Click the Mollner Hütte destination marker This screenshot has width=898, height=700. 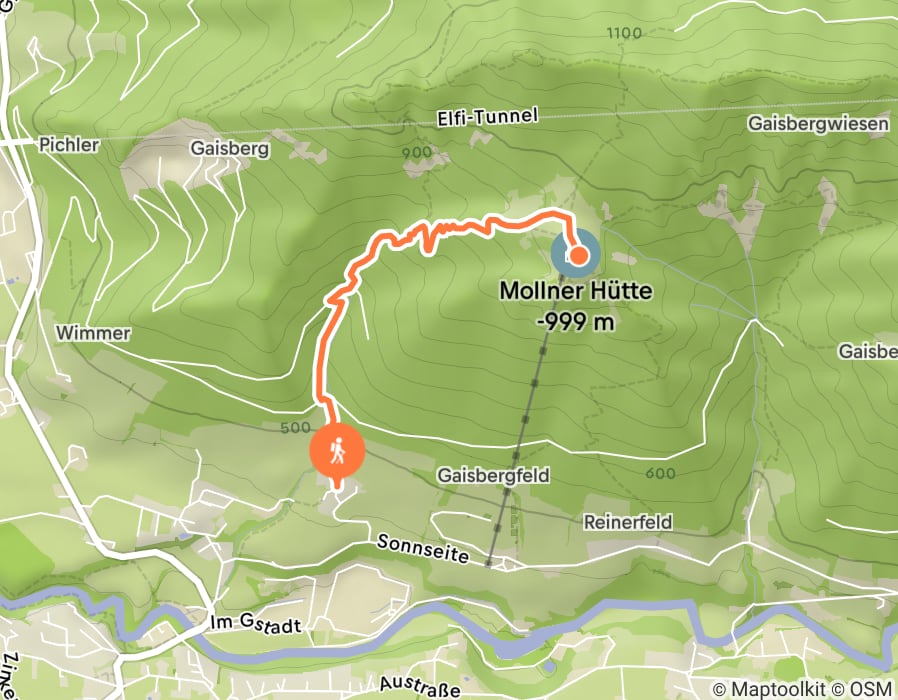tap(576, 255)
